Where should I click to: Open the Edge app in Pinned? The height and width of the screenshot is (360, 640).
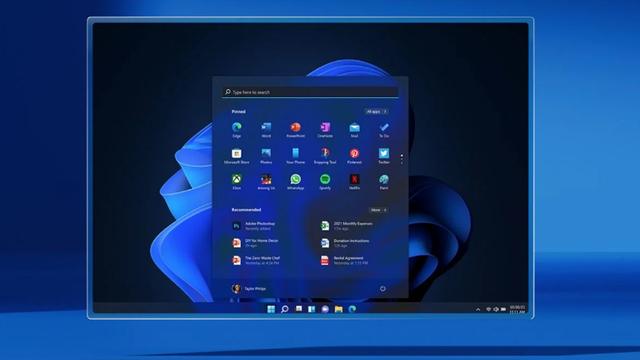coord(237,130)
